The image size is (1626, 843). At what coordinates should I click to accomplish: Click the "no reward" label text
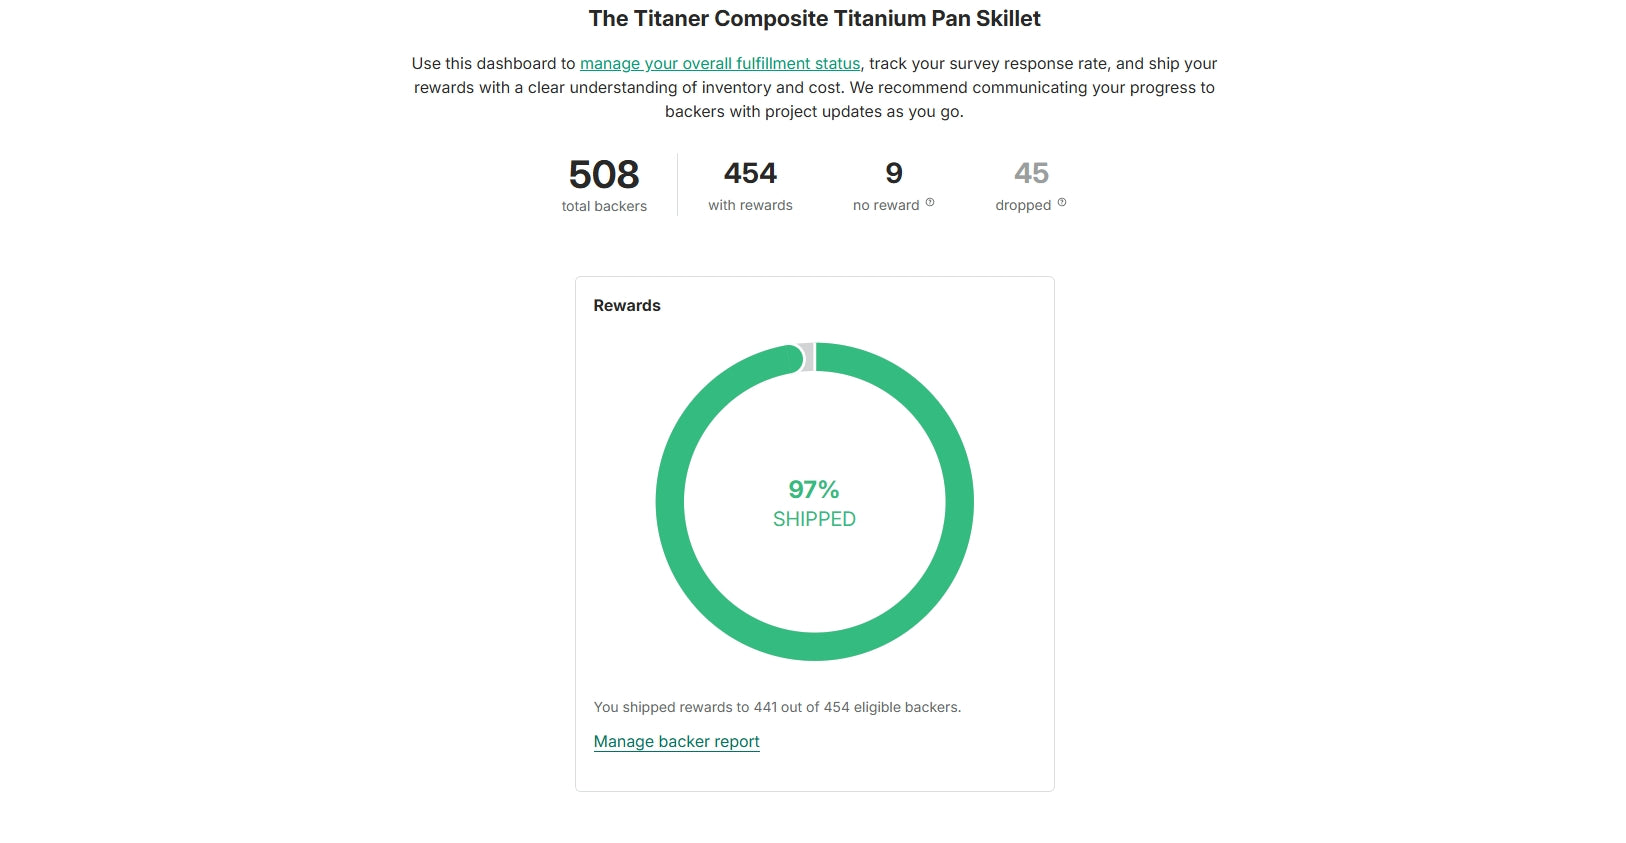pos(885,206)
